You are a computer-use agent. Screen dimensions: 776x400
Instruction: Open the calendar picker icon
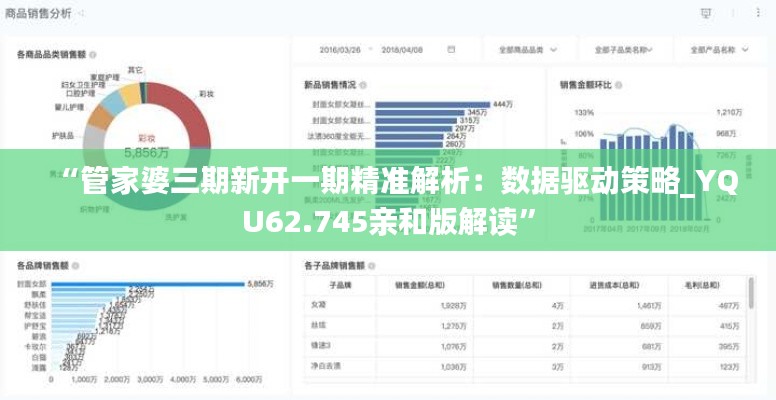point(451,50)
